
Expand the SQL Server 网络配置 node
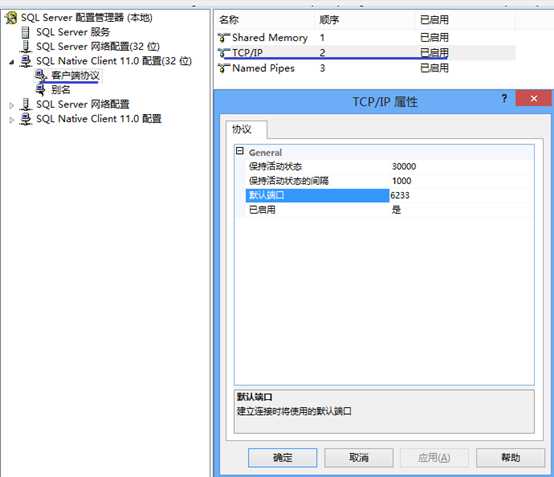[12, 105]
